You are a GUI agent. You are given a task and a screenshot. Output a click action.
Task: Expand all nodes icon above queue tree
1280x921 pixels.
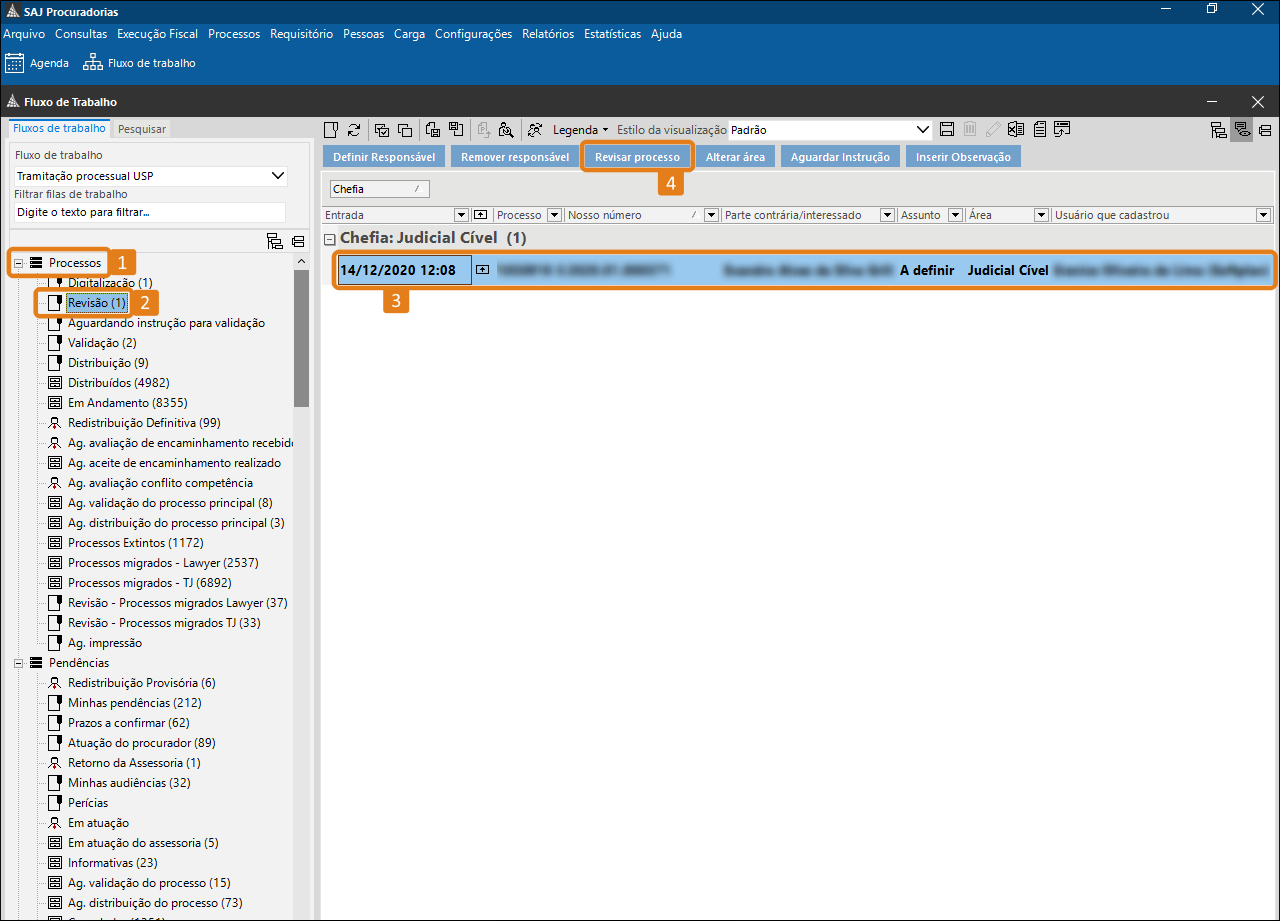(x=274, y=241)
